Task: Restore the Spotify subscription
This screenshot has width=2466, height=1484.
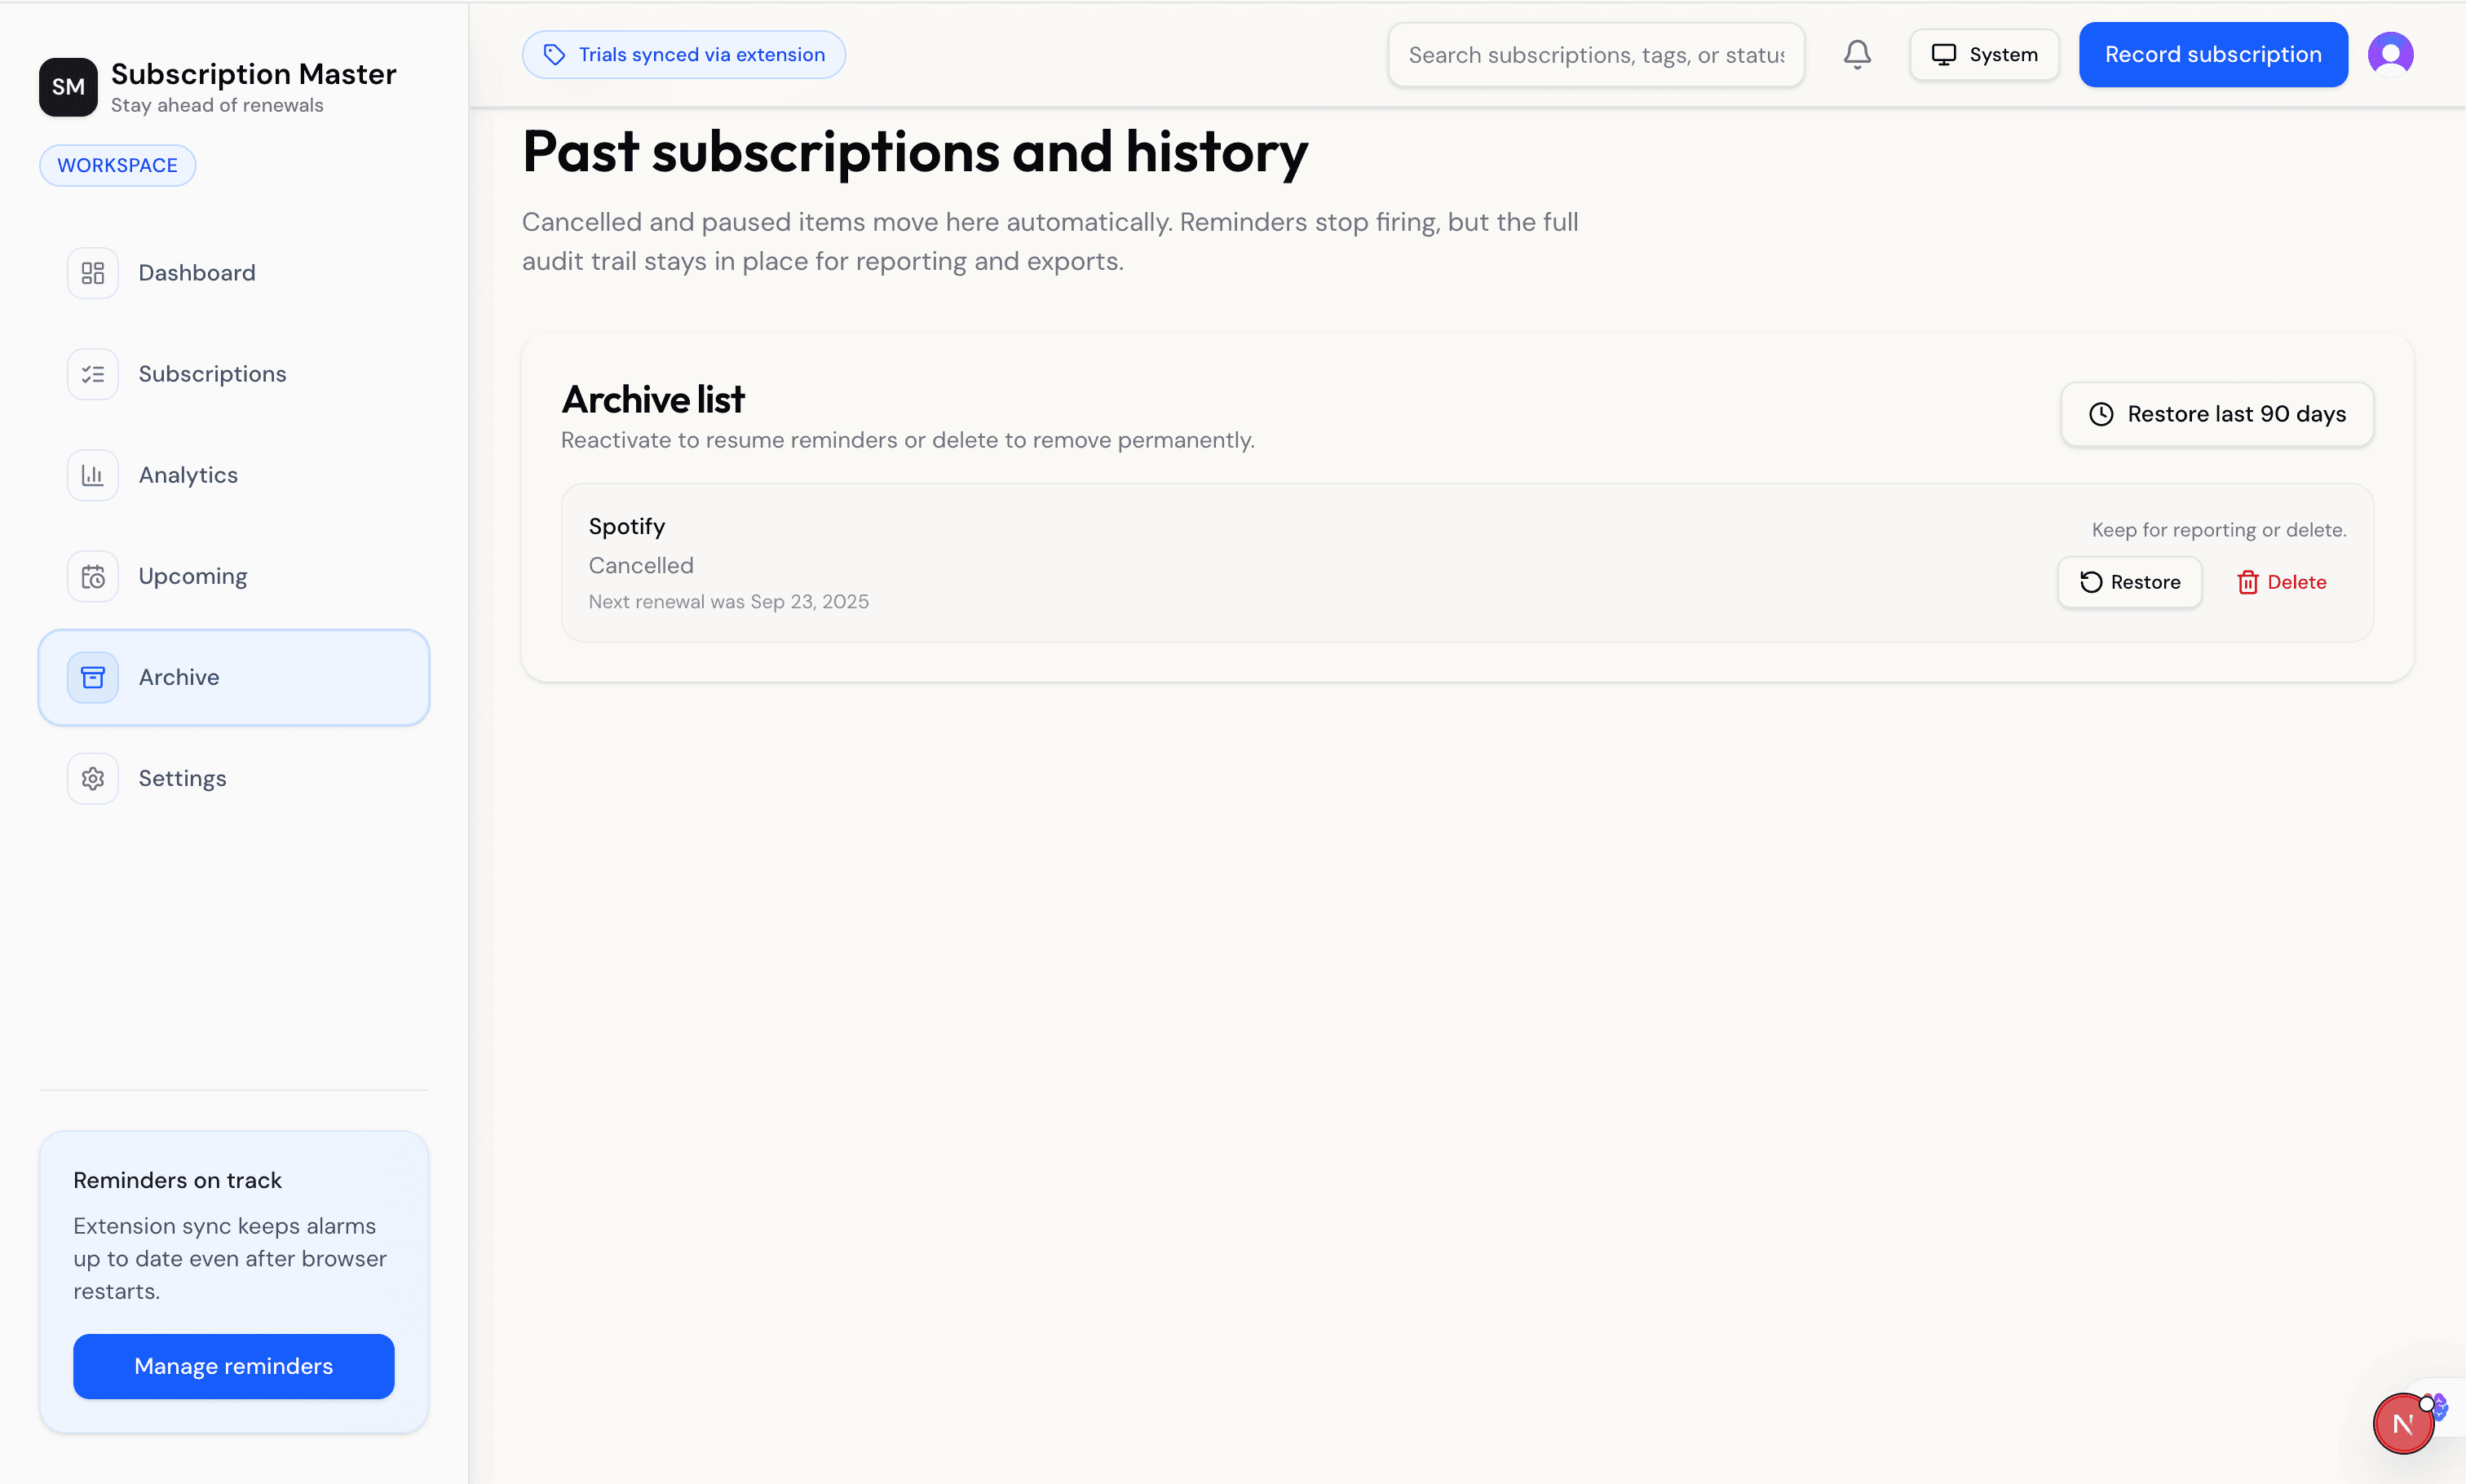Action: tap(2129, 582)
